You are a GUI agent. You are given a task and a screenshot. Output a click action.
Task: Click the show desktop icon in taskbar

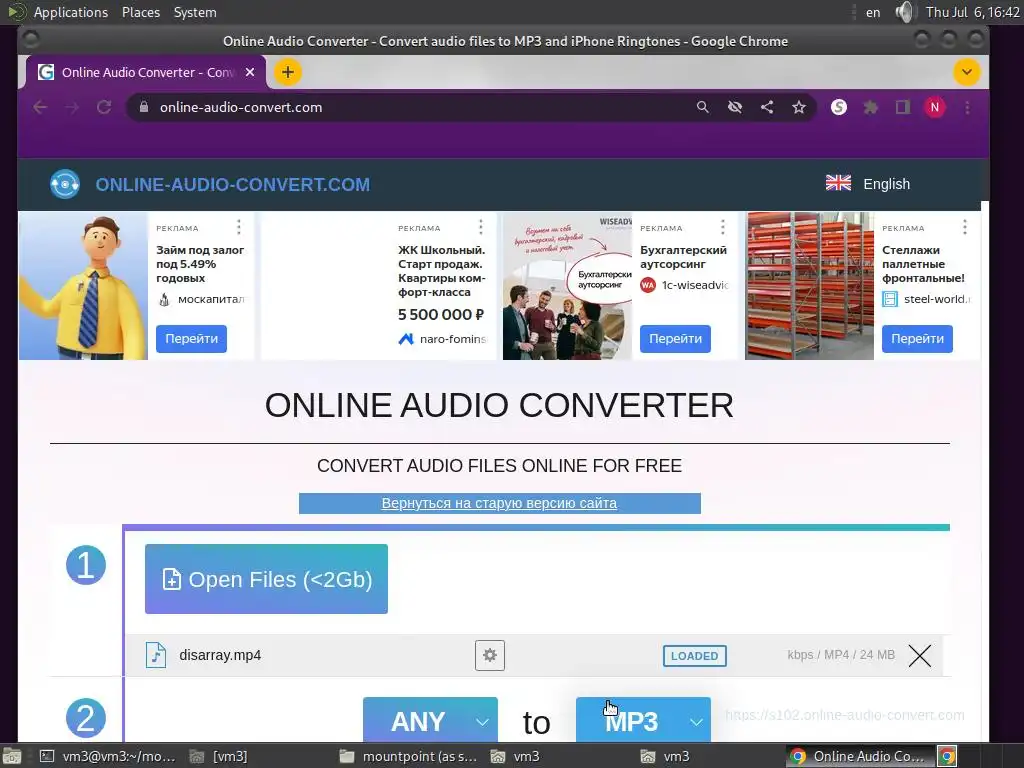point(12,756)
